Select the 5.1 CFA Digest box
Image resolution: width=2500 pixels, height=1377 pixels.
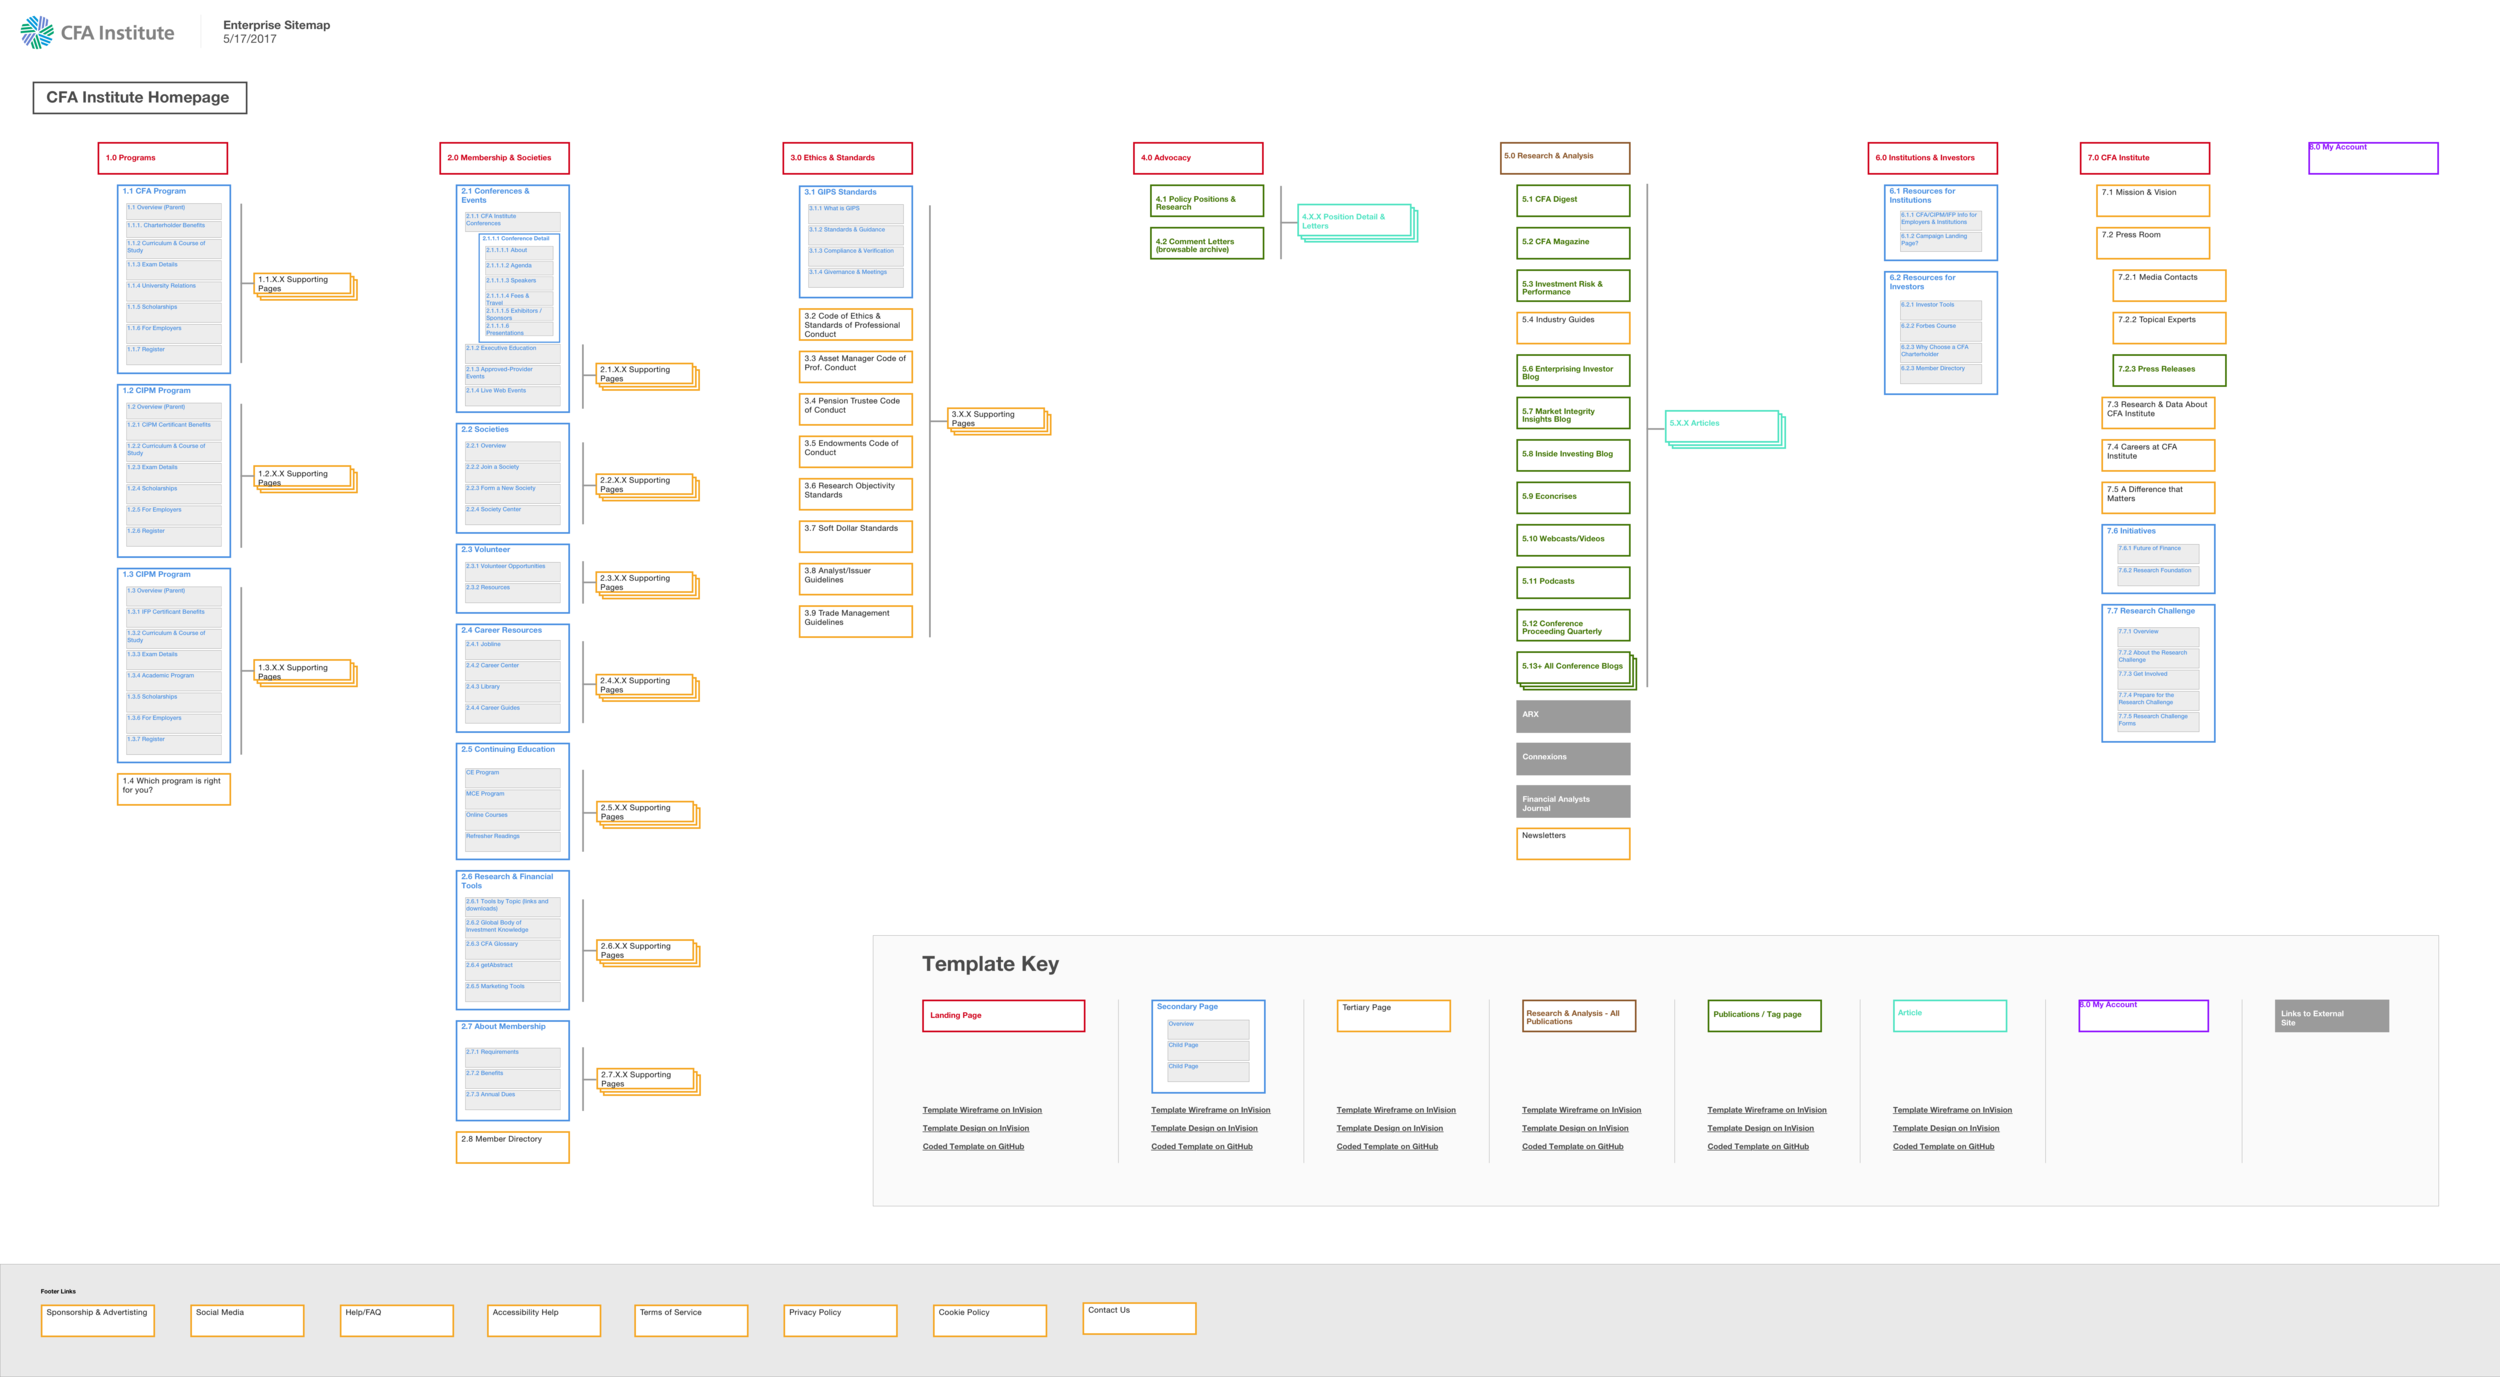coord(1573,201)
